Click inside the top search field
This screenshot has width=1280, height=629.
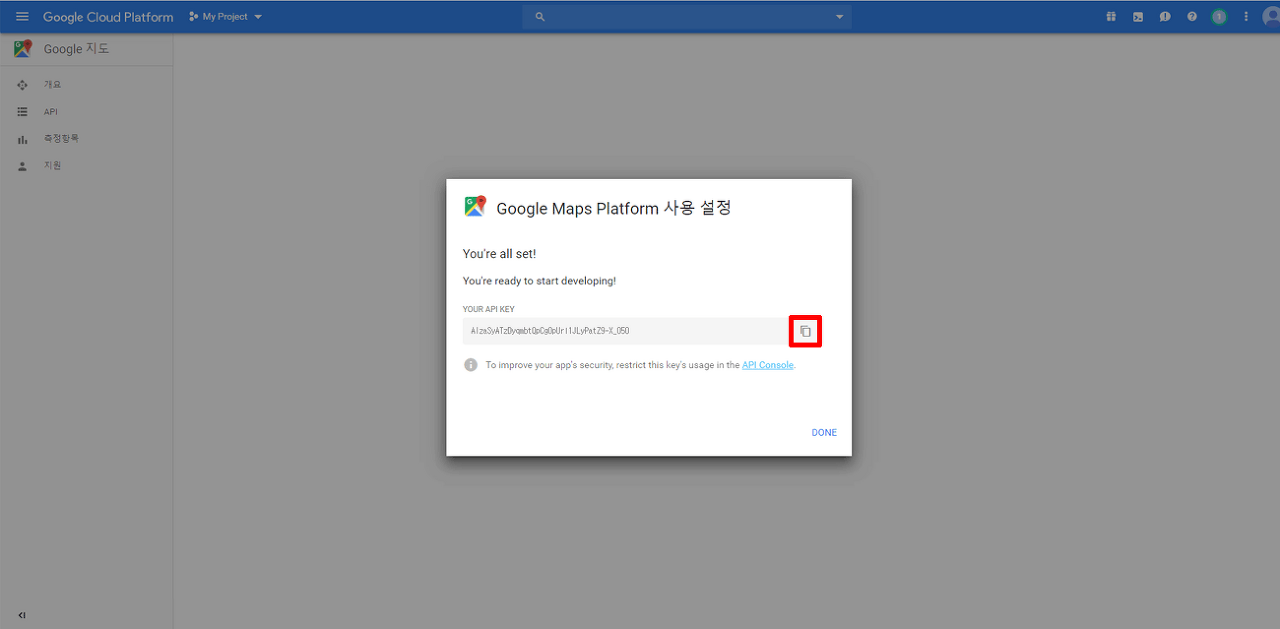click(687, 17)
